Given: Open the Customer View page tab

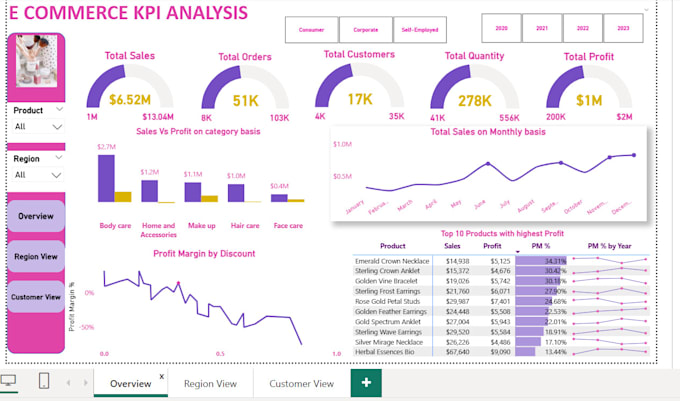Looking at the screenshot, I should pos(301,384).
